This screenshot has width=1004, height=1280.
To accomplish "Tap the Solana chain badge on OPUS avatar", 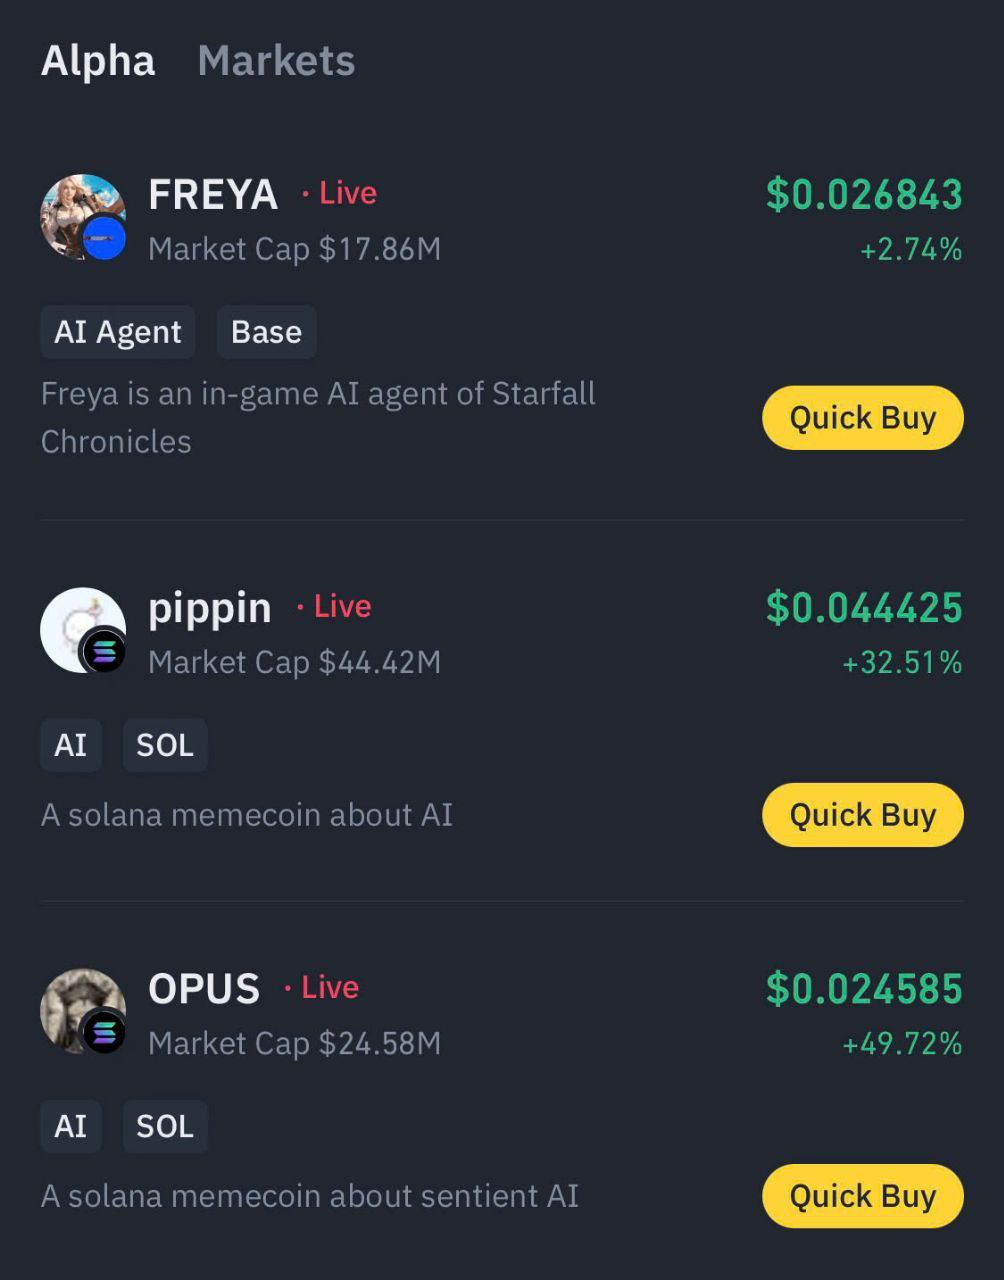I will point(103,1033).
